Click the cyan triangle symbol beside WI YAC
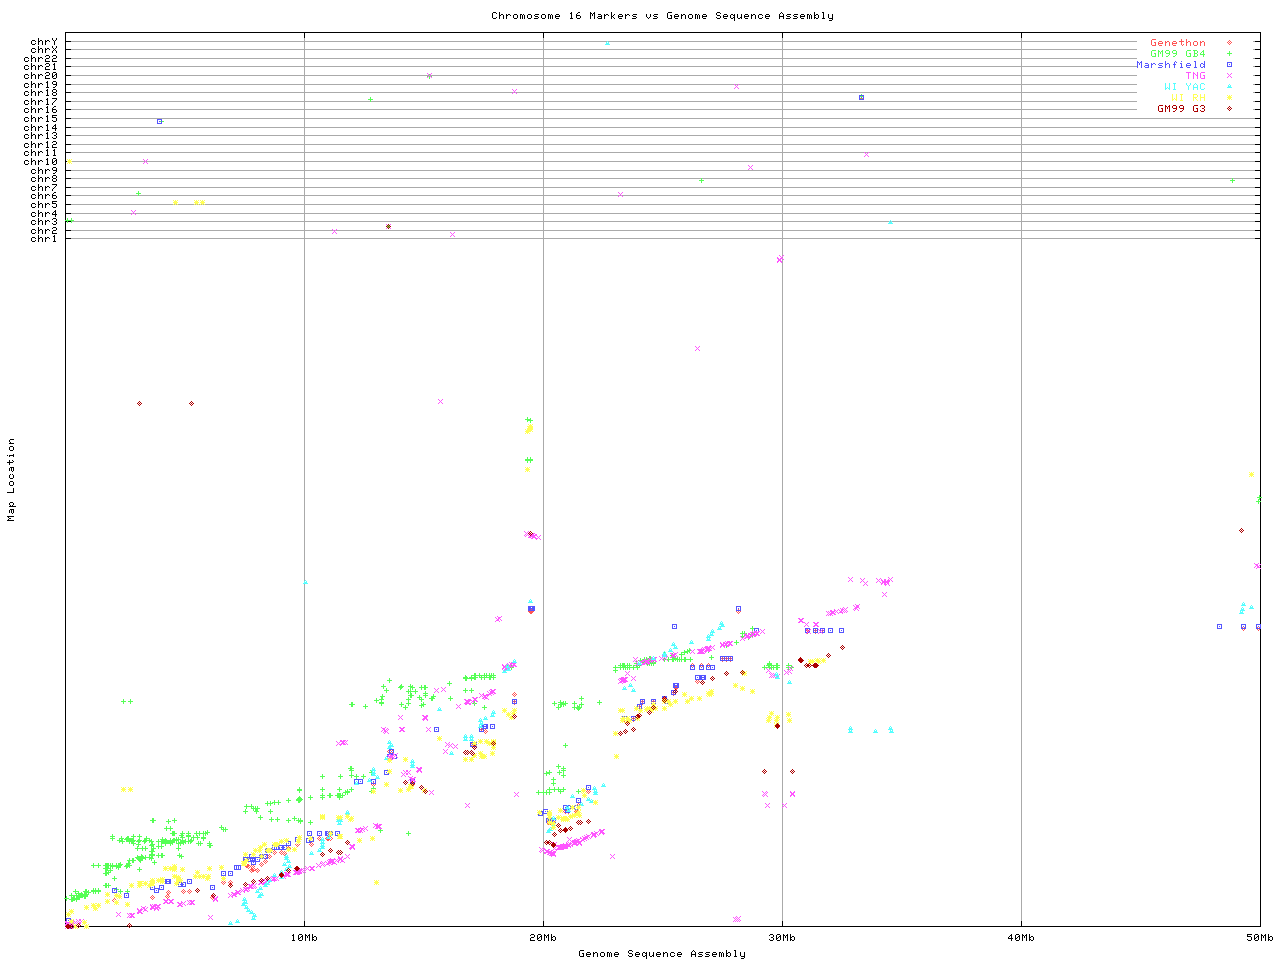This screenshot has width=1280, height=960. pos(1229,87)
